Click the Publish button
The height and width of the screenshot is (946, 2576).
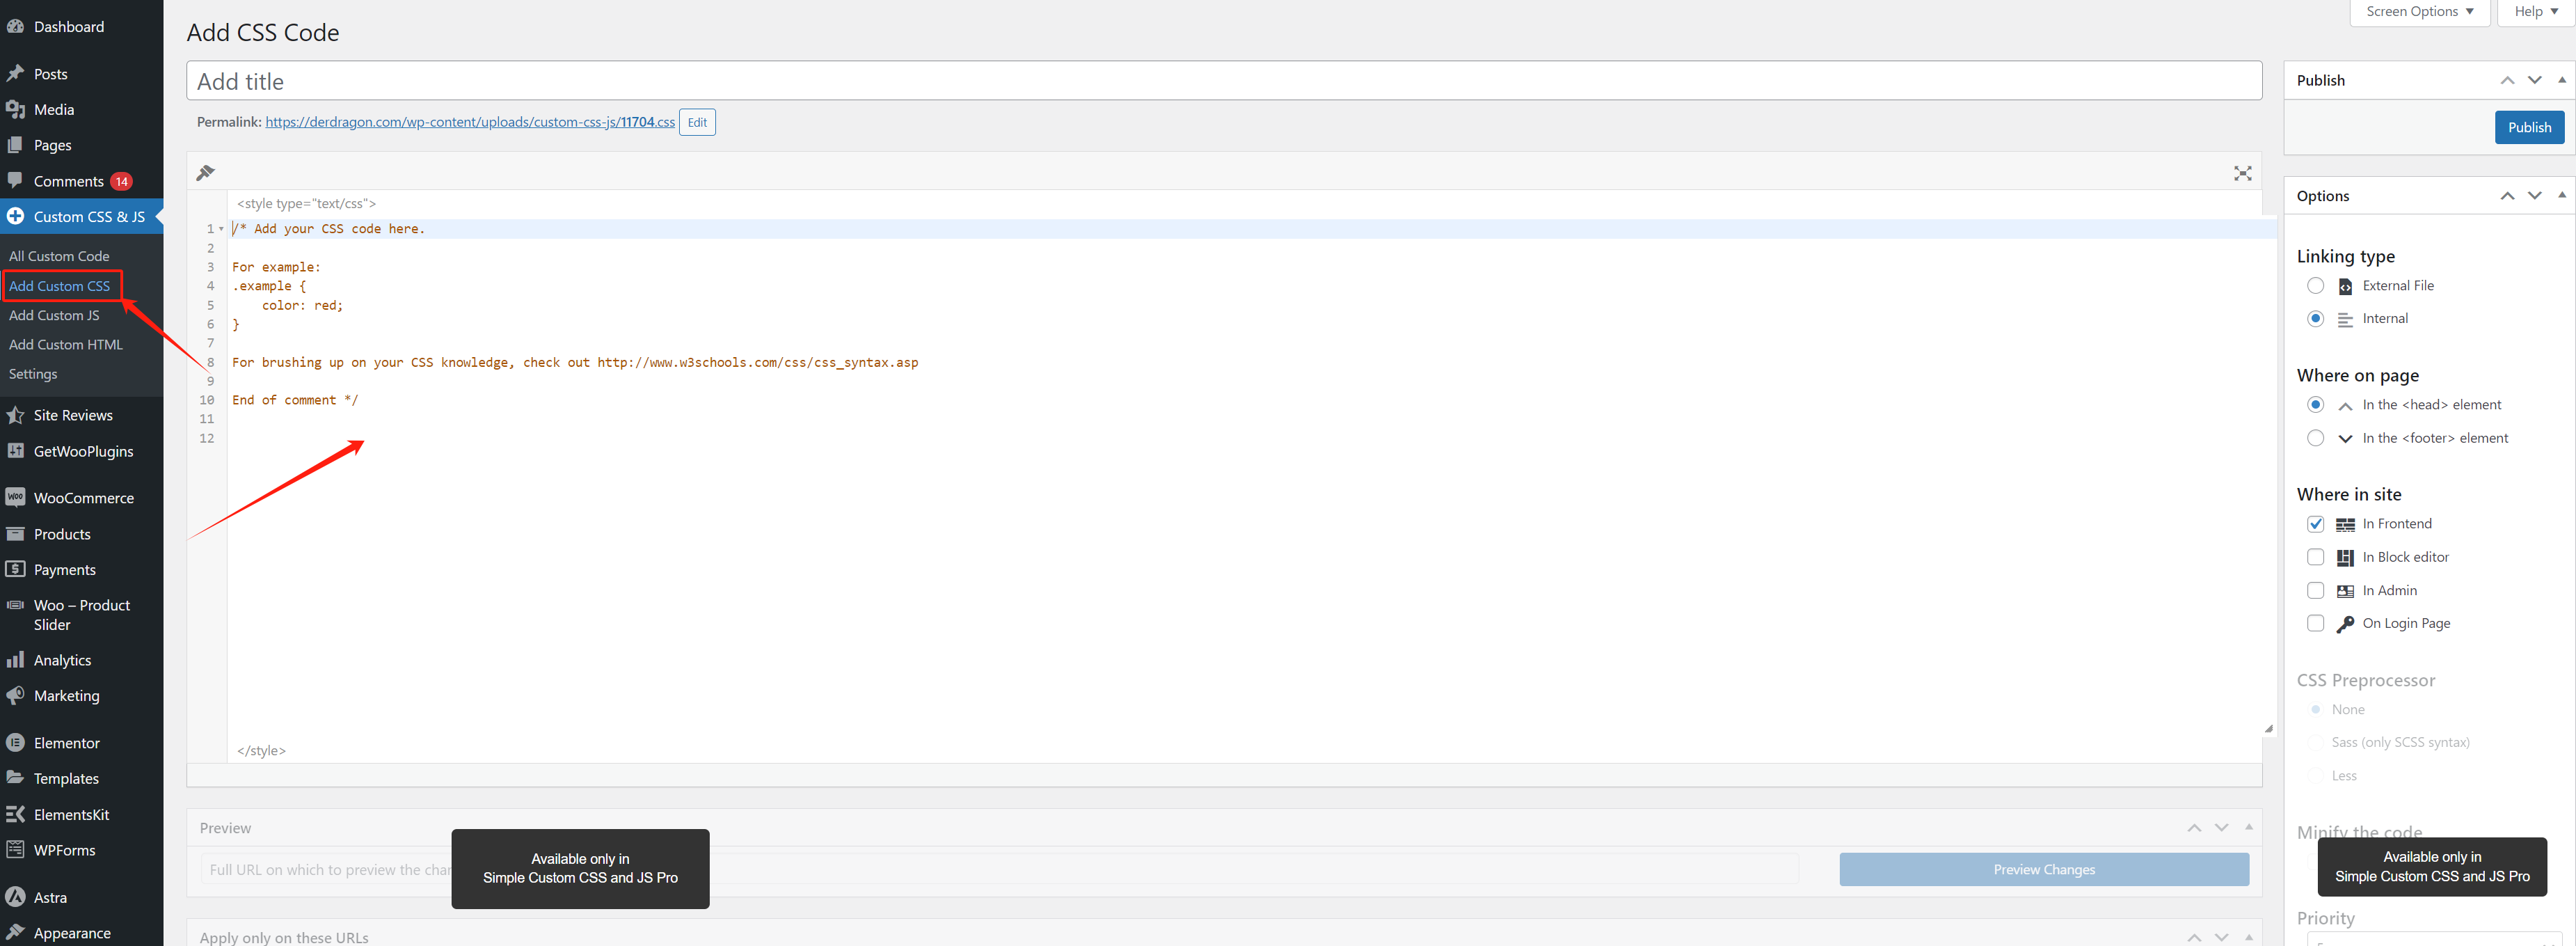click(x=2529, y=127)
